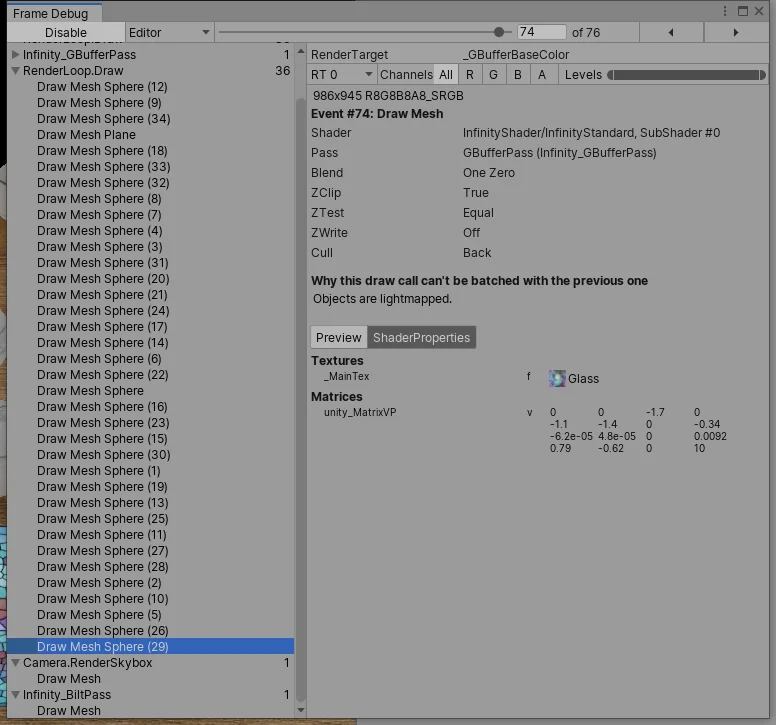Click the event number field showing 74
This screenshot has width=776, height=725.
click(x=541, y=33)
